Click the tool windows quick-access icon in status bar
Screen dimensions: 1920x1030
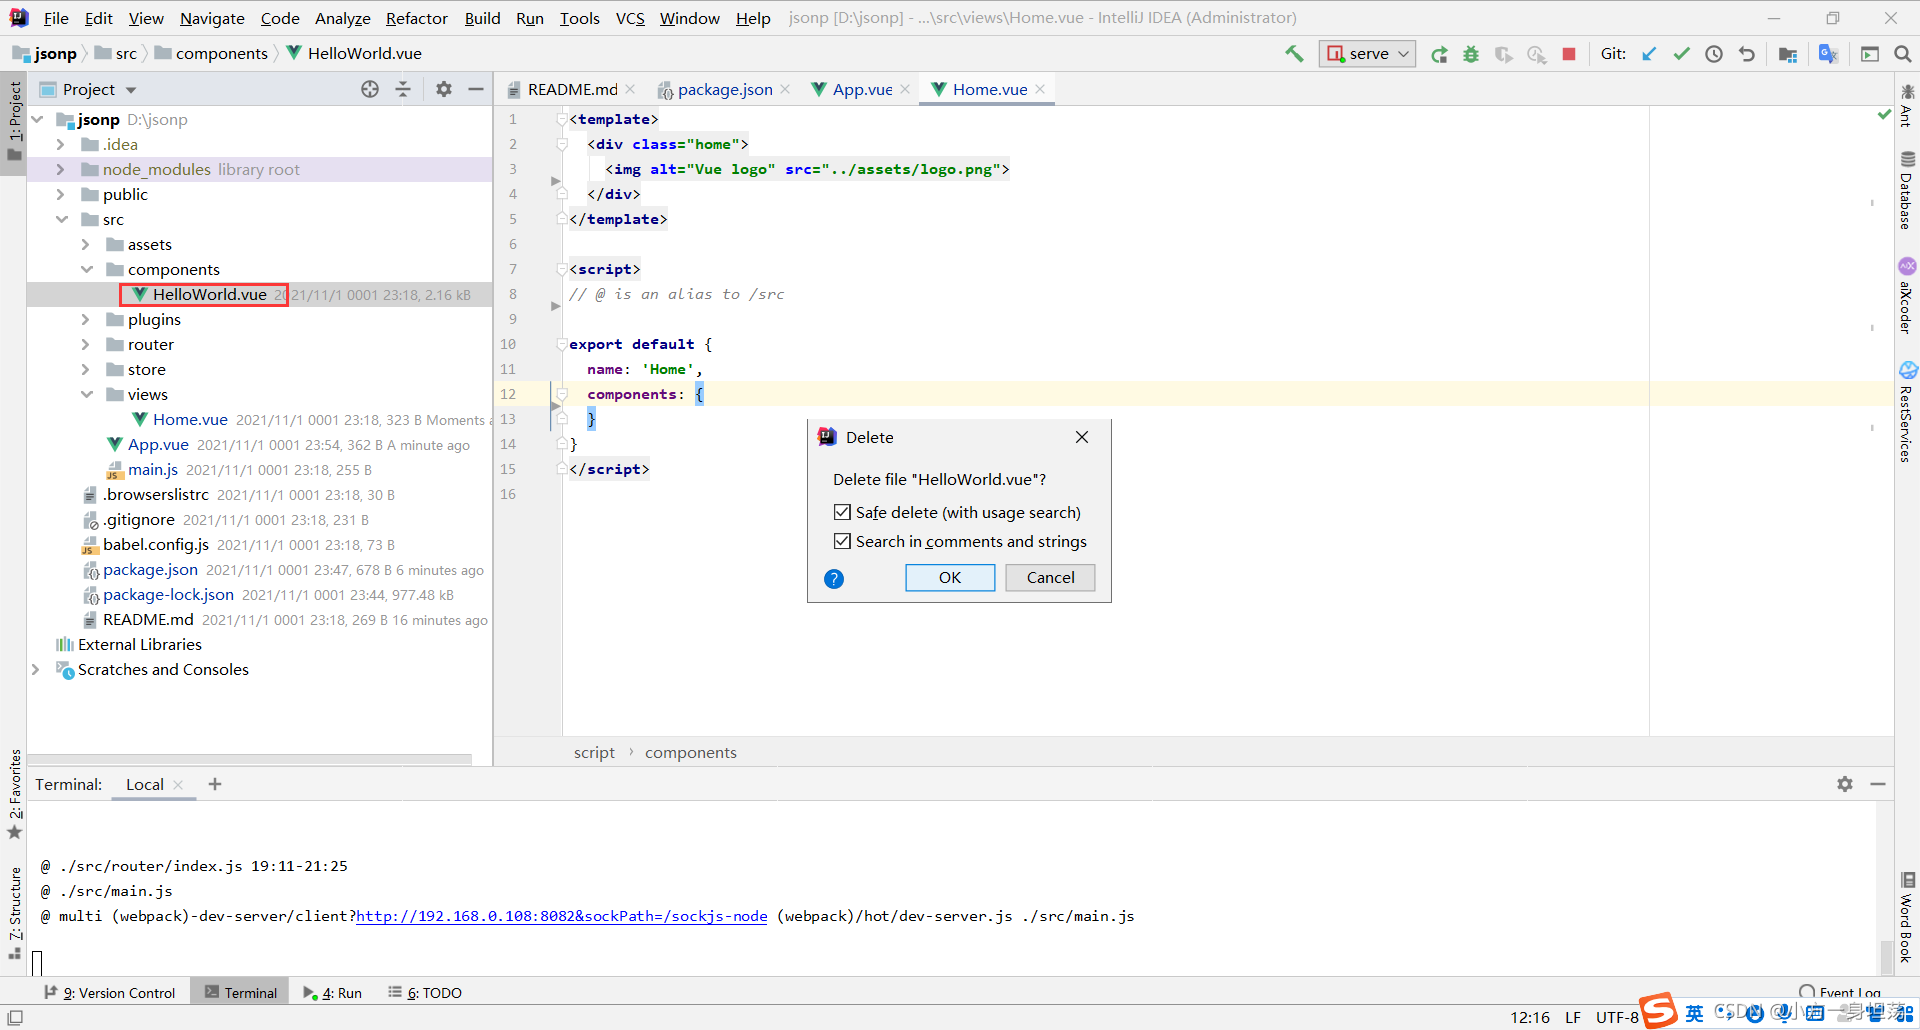pos(15,1017)
